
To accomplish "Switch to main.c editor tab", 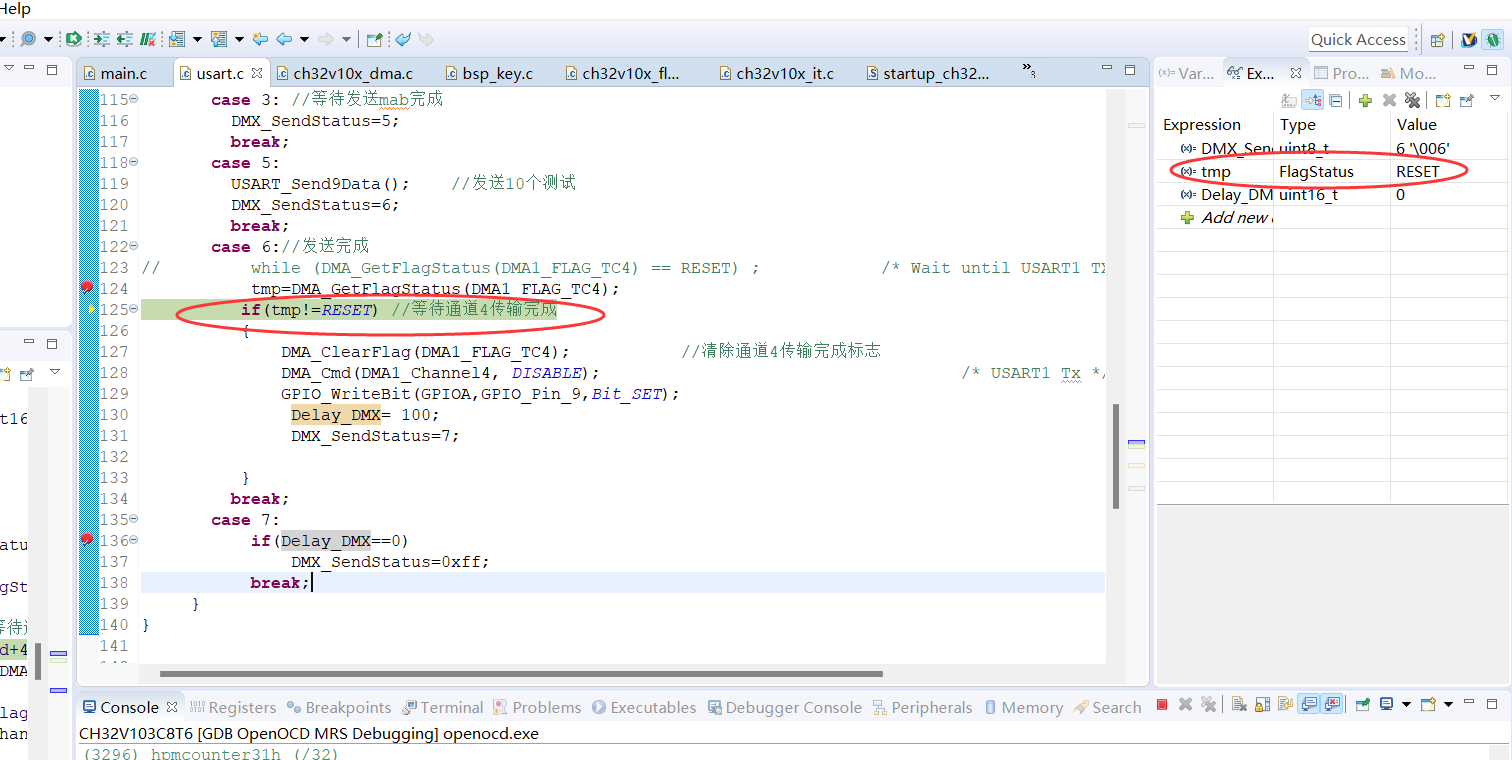I will click(x=123, y=73).
